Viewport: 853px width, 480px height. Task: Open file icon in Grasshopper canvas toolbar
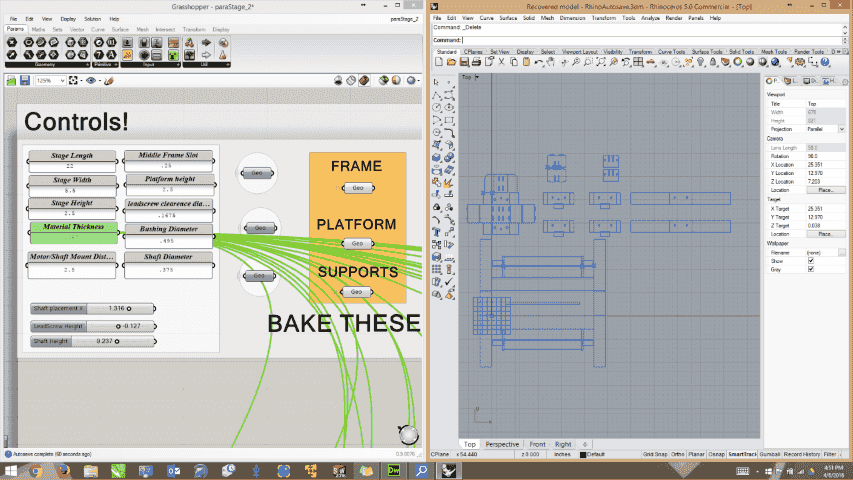point(11,81)
